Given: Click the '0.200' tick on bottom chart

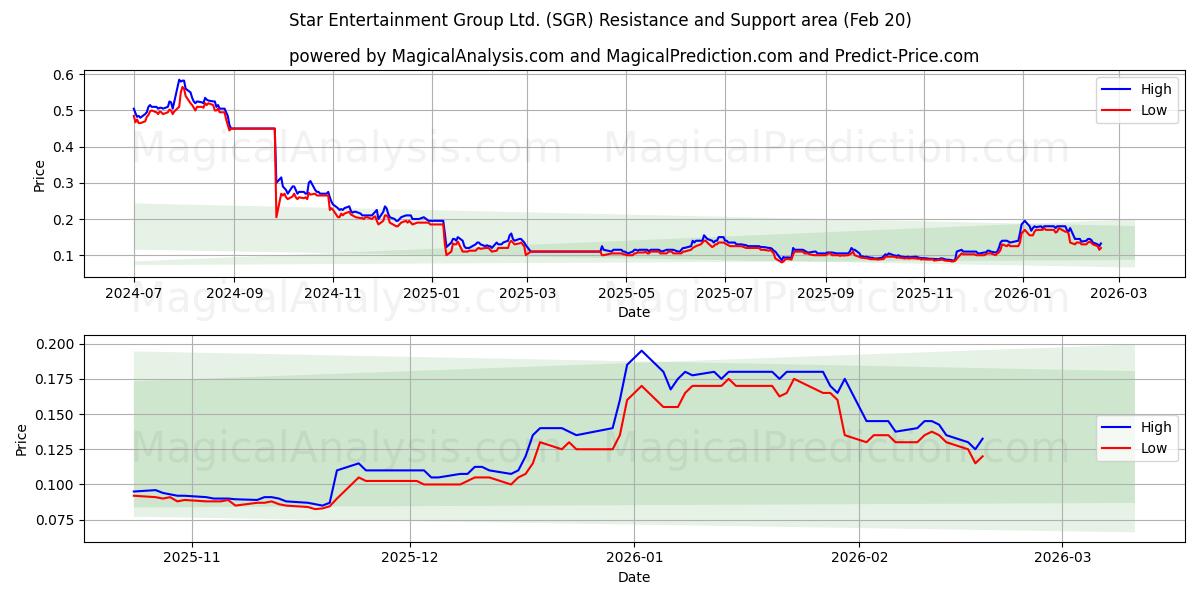Looking at the screenshot, I should [55, 344].
